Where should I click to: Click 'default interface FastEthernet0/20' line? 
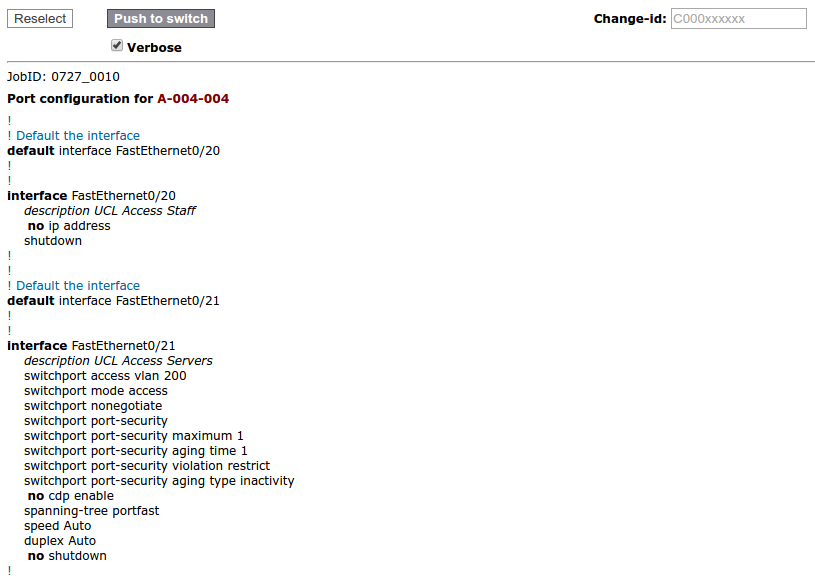click(113, 151)
